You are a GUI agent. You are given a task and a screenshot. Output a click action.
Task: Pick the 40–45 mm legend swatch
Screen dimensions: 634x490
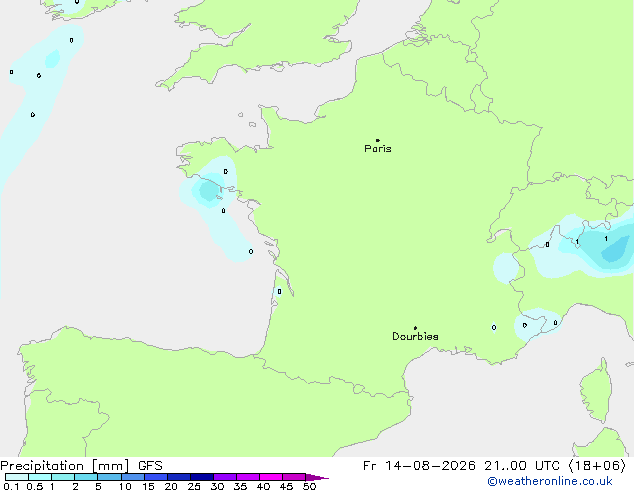pyautogui.click(x=271, y=477)
